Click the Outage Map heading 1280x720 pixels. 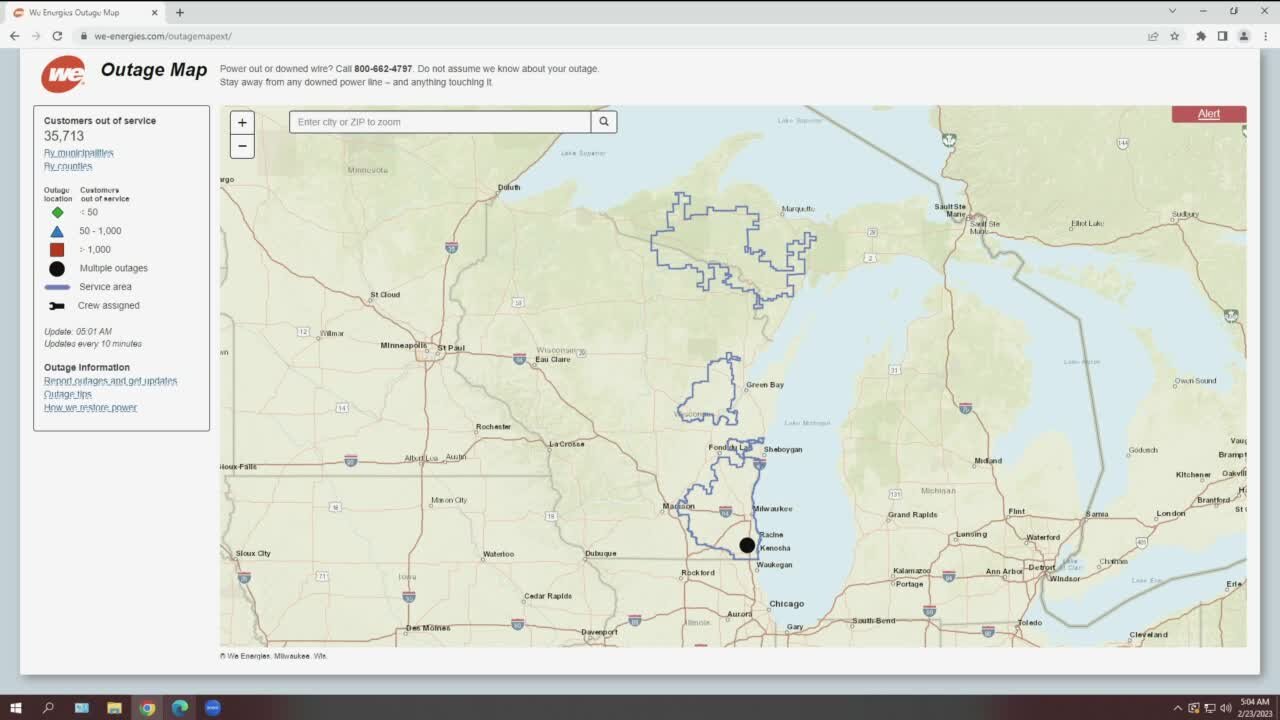[154, 70]
